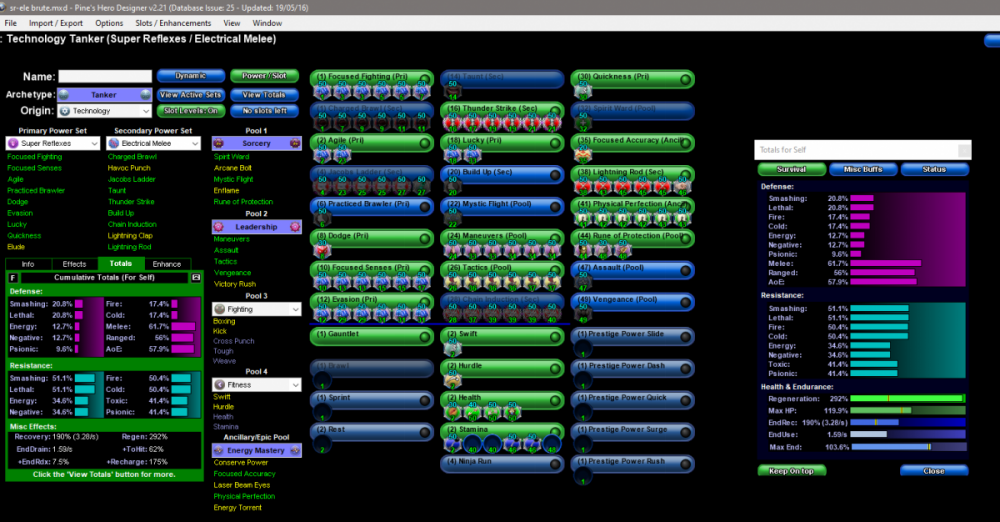Image resolution: width=1000 pixels, height=522 pixels.
Task: Toggle the Slot Levels On button
Action: (x=189, y=111)
